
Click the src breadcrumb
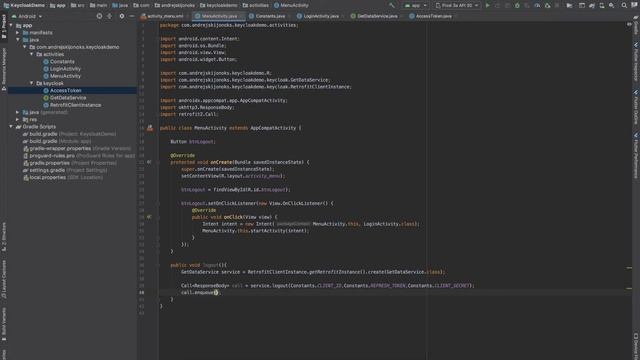pyautogui.click(x=78, y=5)
